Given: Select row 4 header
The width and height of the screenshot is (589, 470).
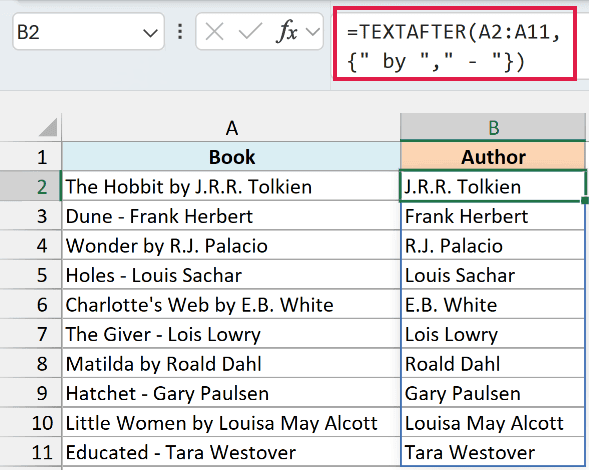Looking at the screenshot, I should coord(30,245).
